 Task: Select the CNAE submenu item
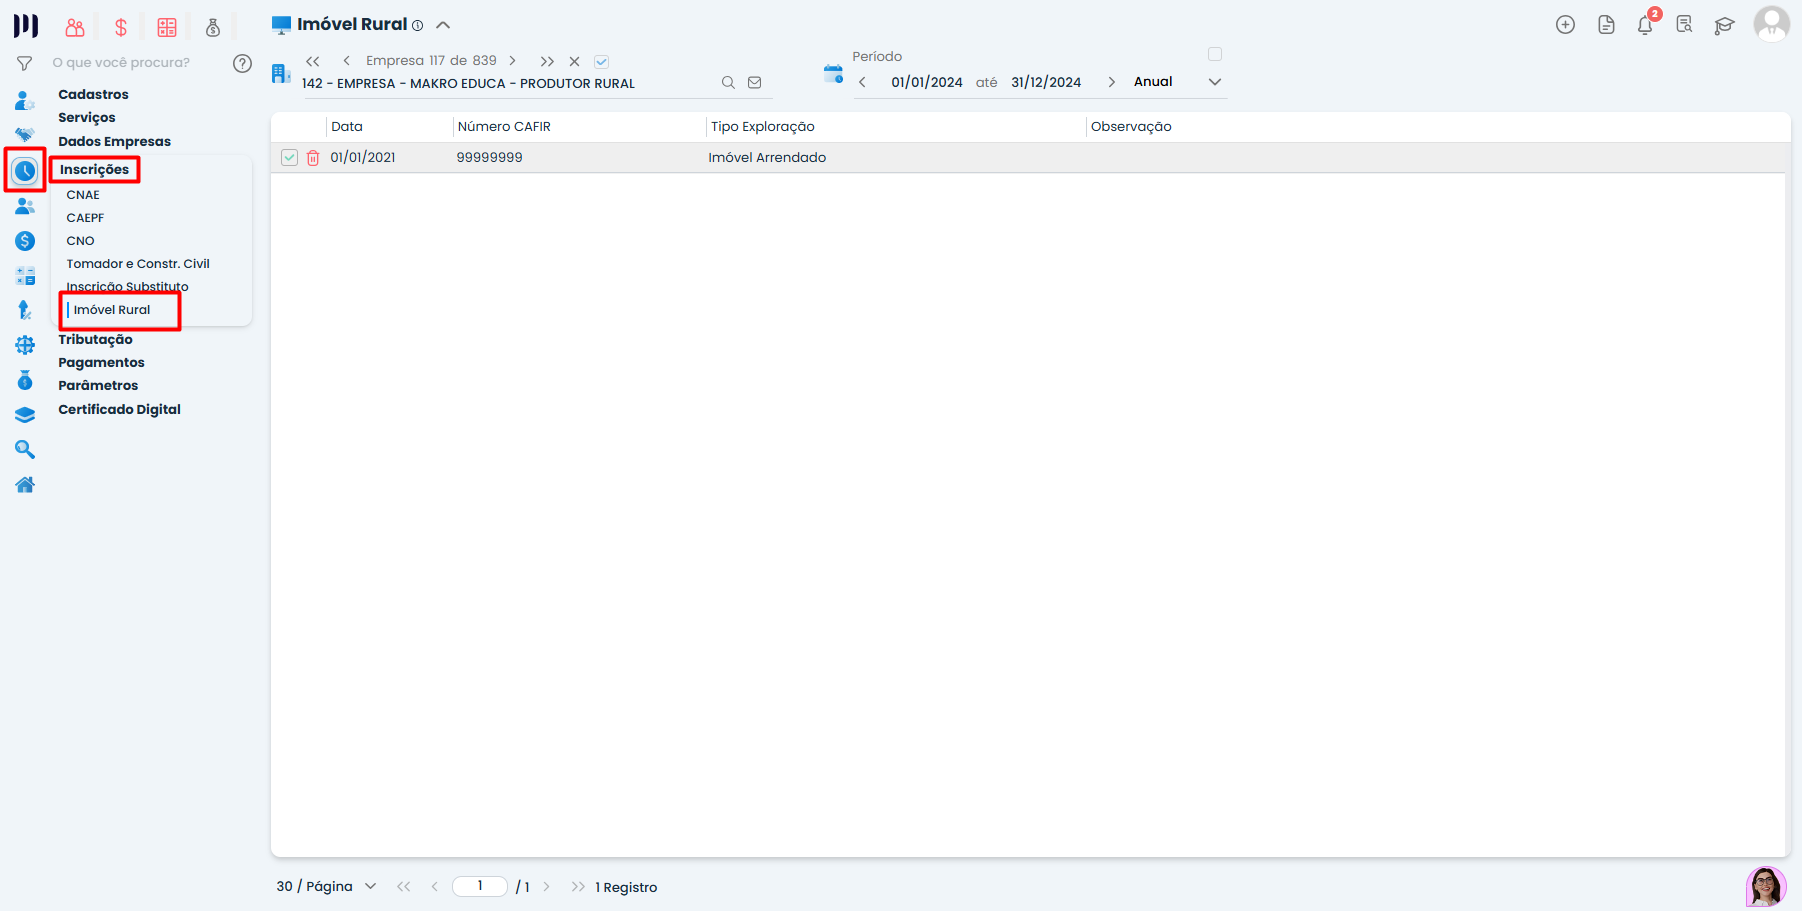tap(83, 195)
